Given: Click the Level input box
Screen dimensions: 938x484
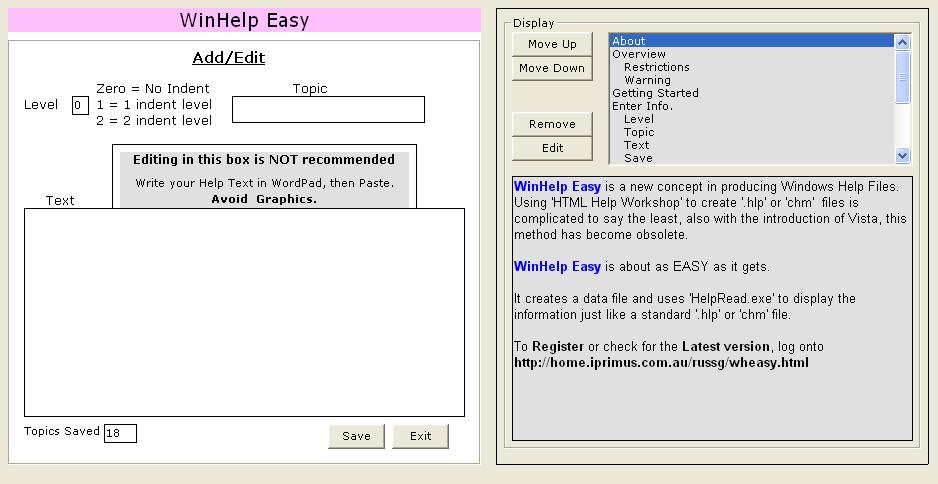Looking at the screenshot, I should click(x=80, y=106).
